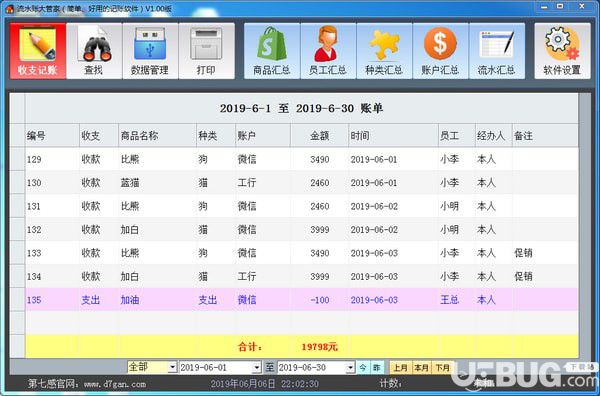Click the 今 today button
600x396 pixels.
click(363, 368)
